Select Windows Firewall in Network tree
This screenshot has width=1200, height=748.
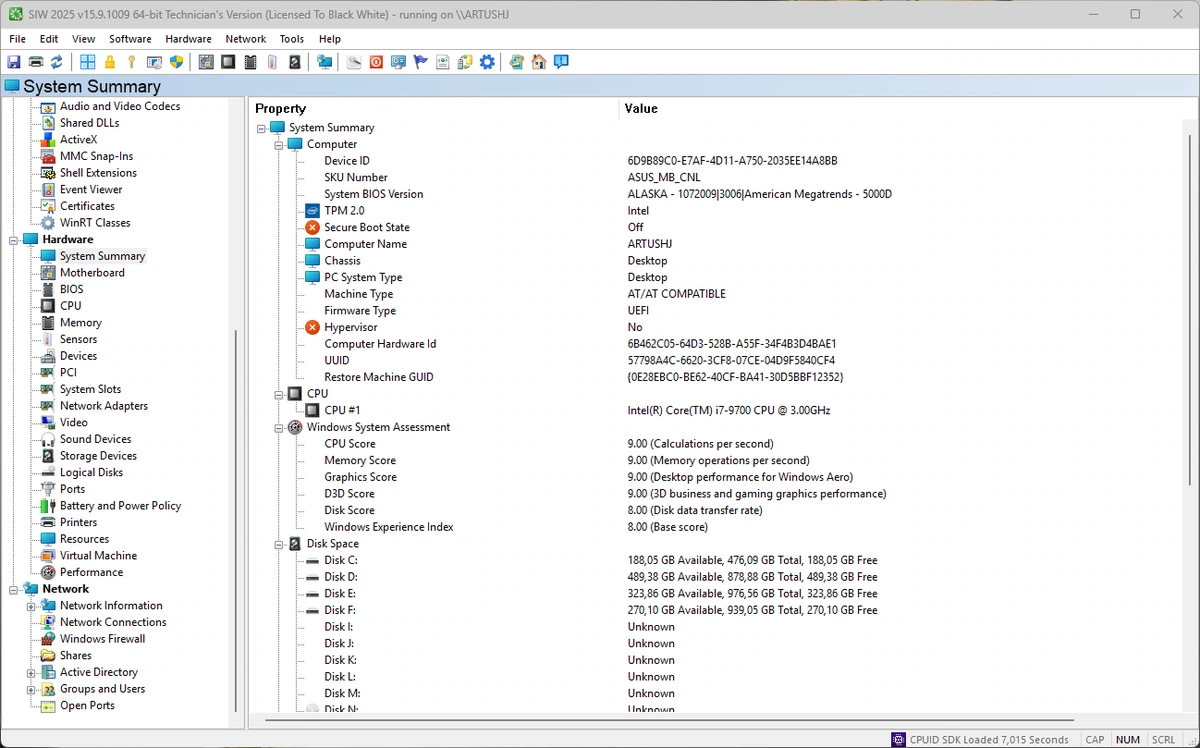coord(102,639)
